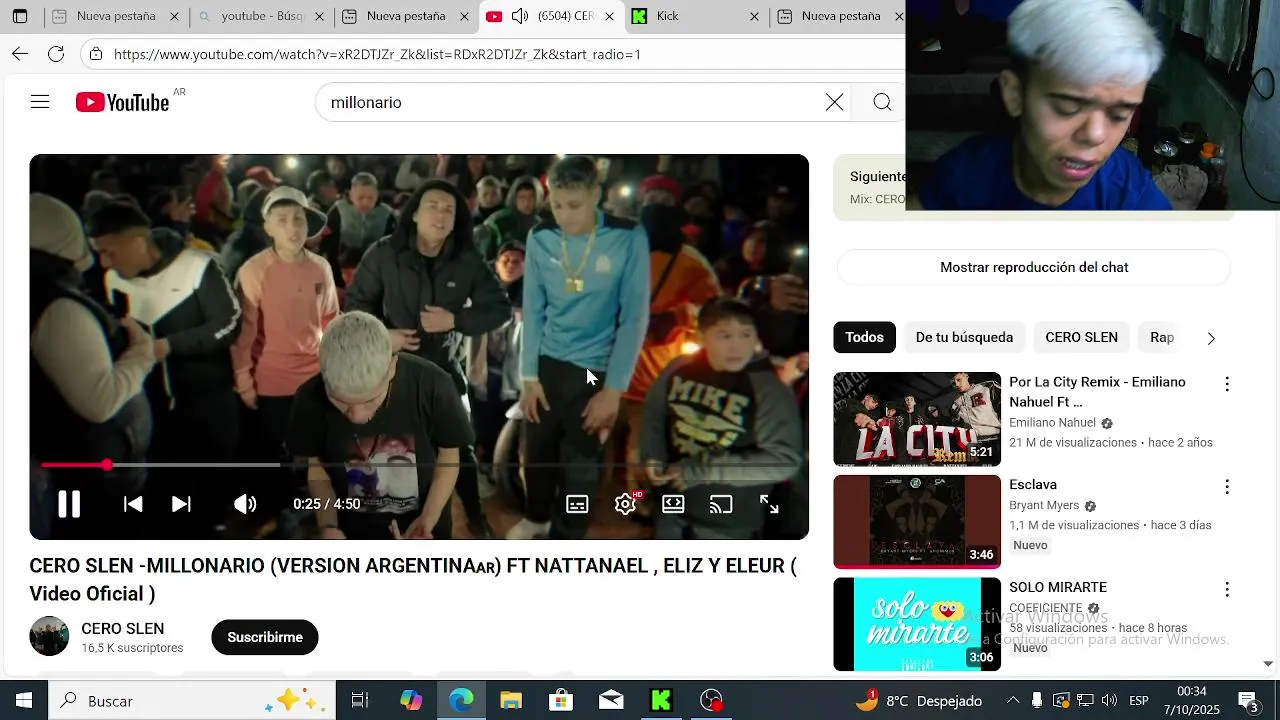Open Bryant Myers channel name
The height and width of the screenshot is (720, 1280).
tap(1044, 505)
